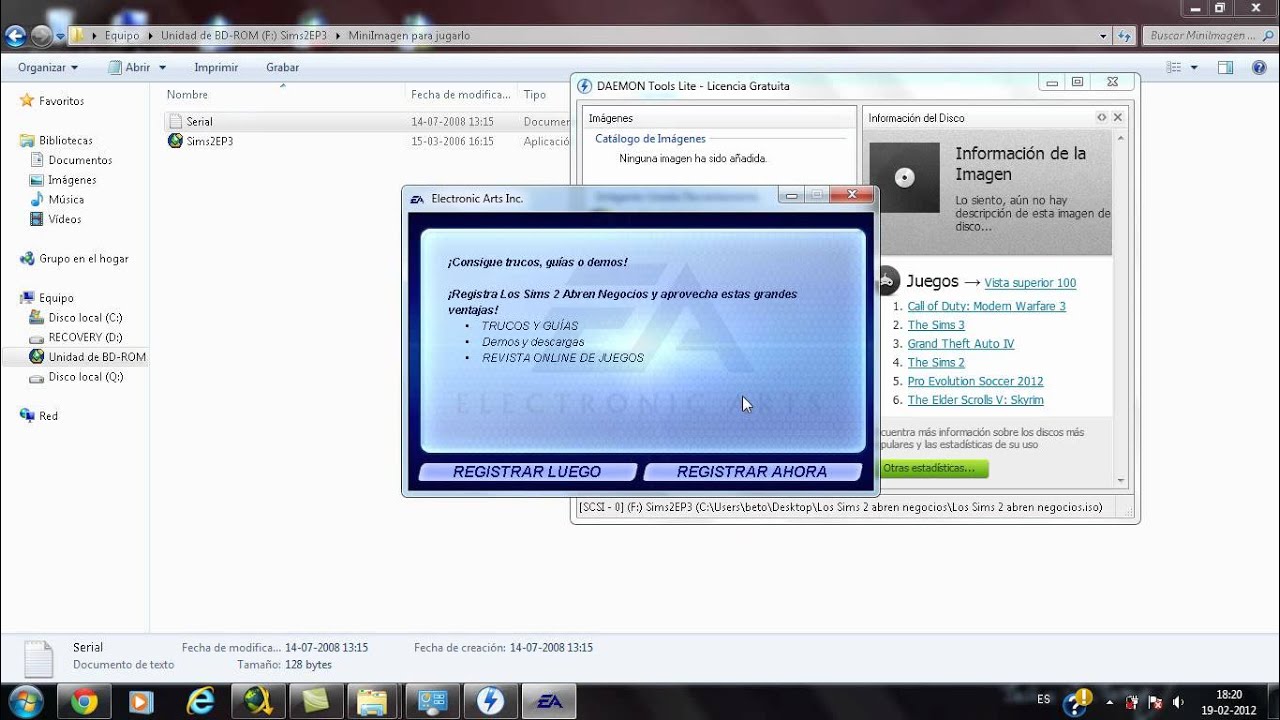Click the MiniImagen para jugarlo breadcrumb
This screenshot has height=720, width=1280.
coord(409,36)
